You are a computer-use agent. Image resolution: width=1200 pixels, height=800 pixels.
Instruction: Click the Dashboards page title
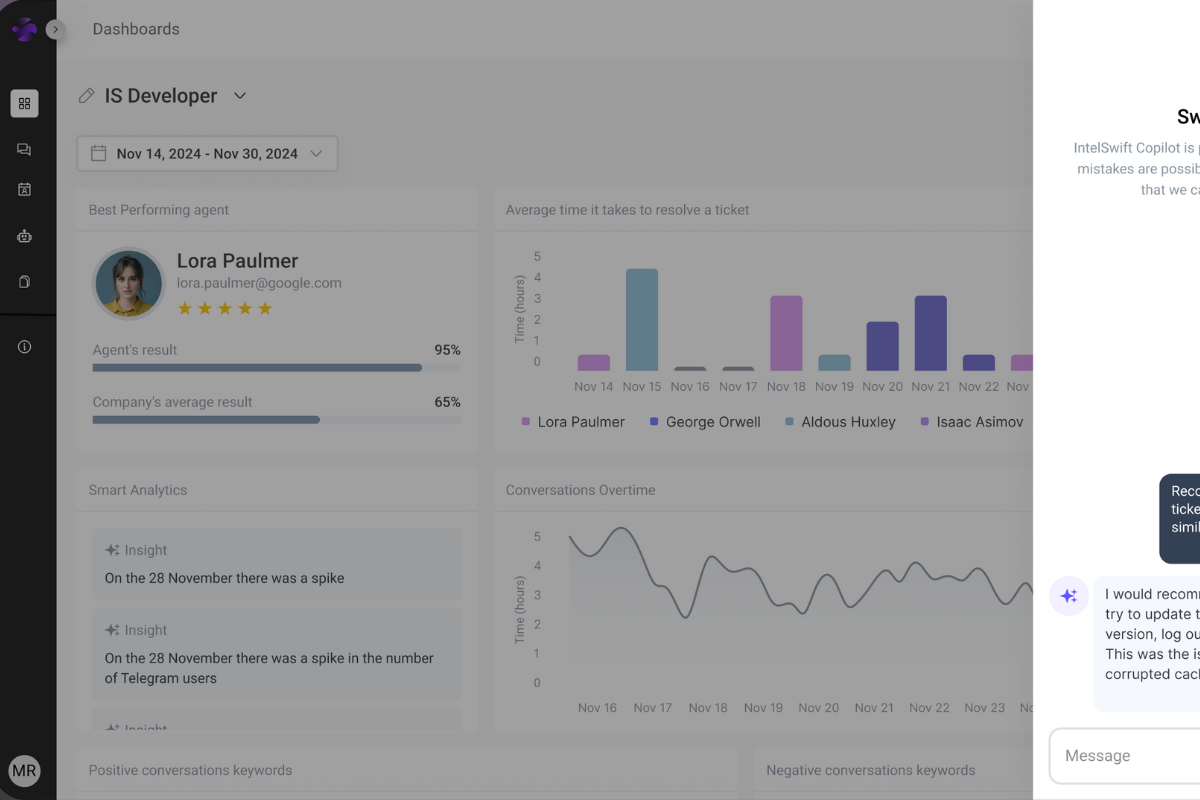tap(136, 29)
